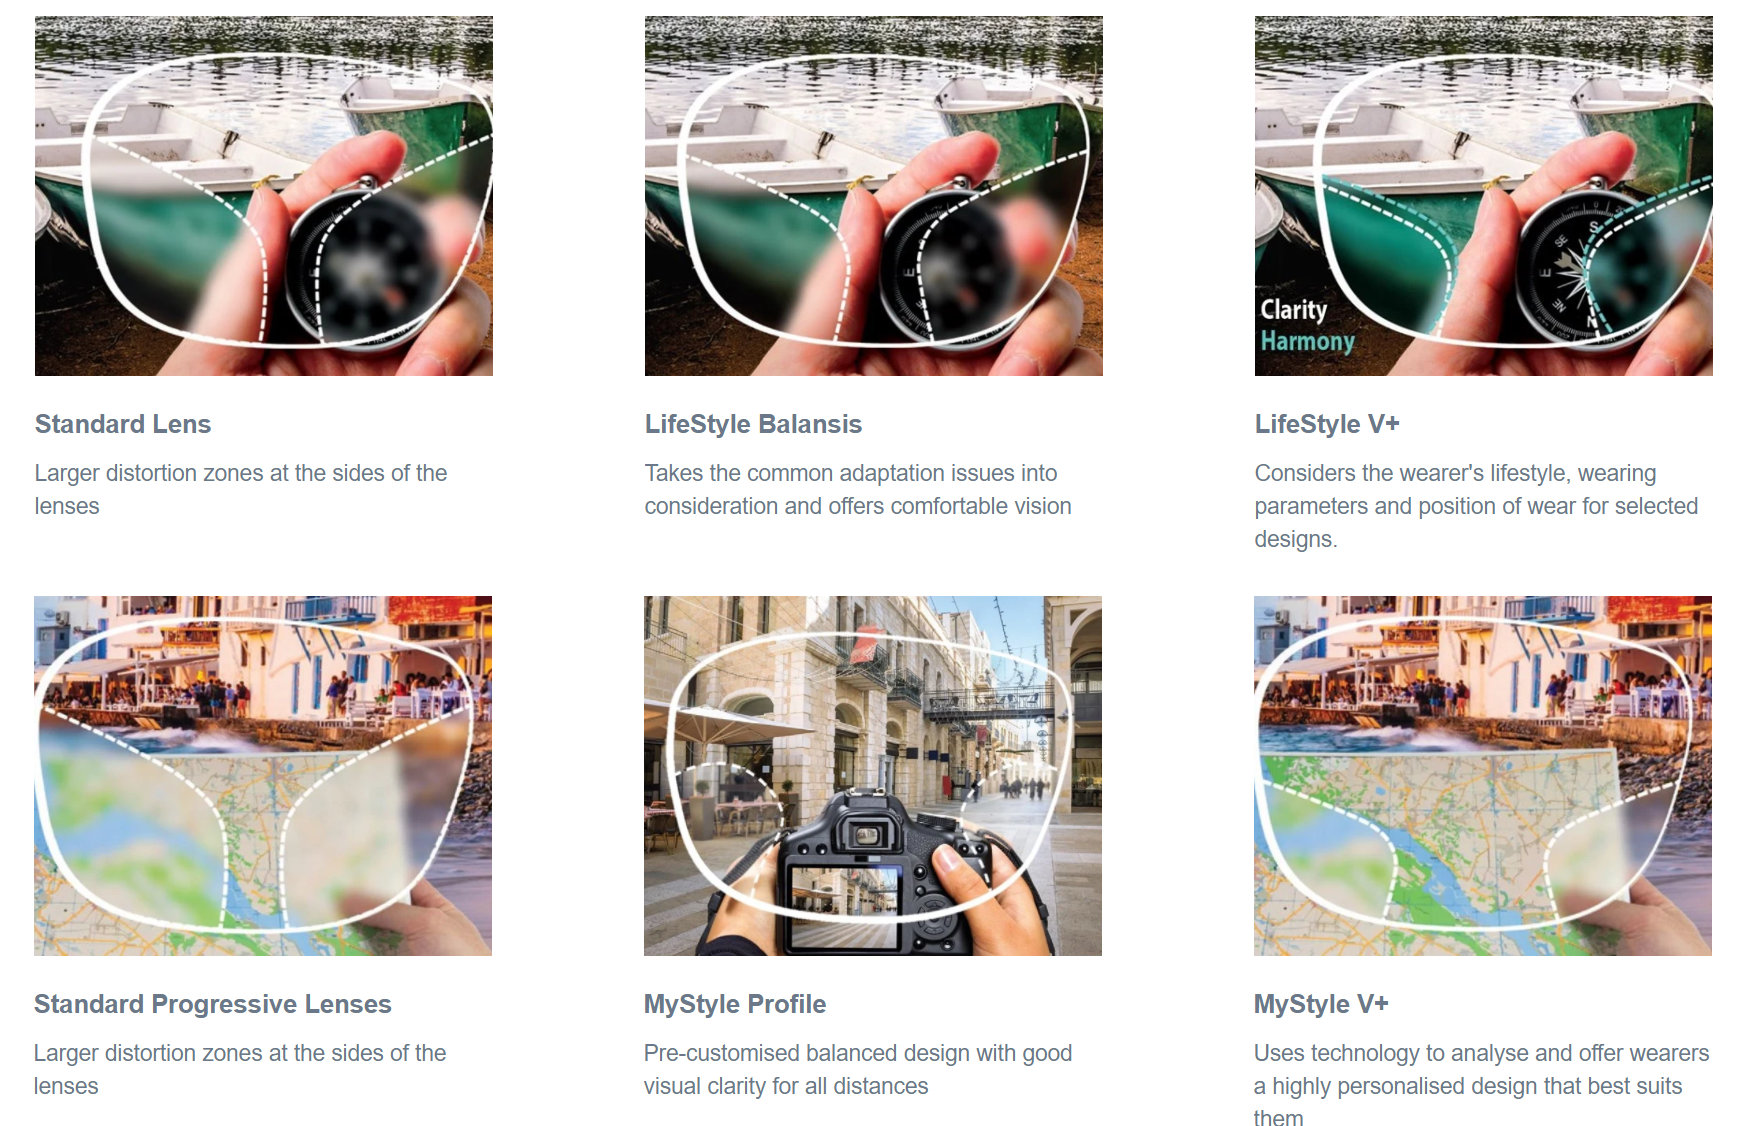Viewport: 1752px width, 1126px height.
Task: Click the Standard Lens heading
Action: point(123,424)
